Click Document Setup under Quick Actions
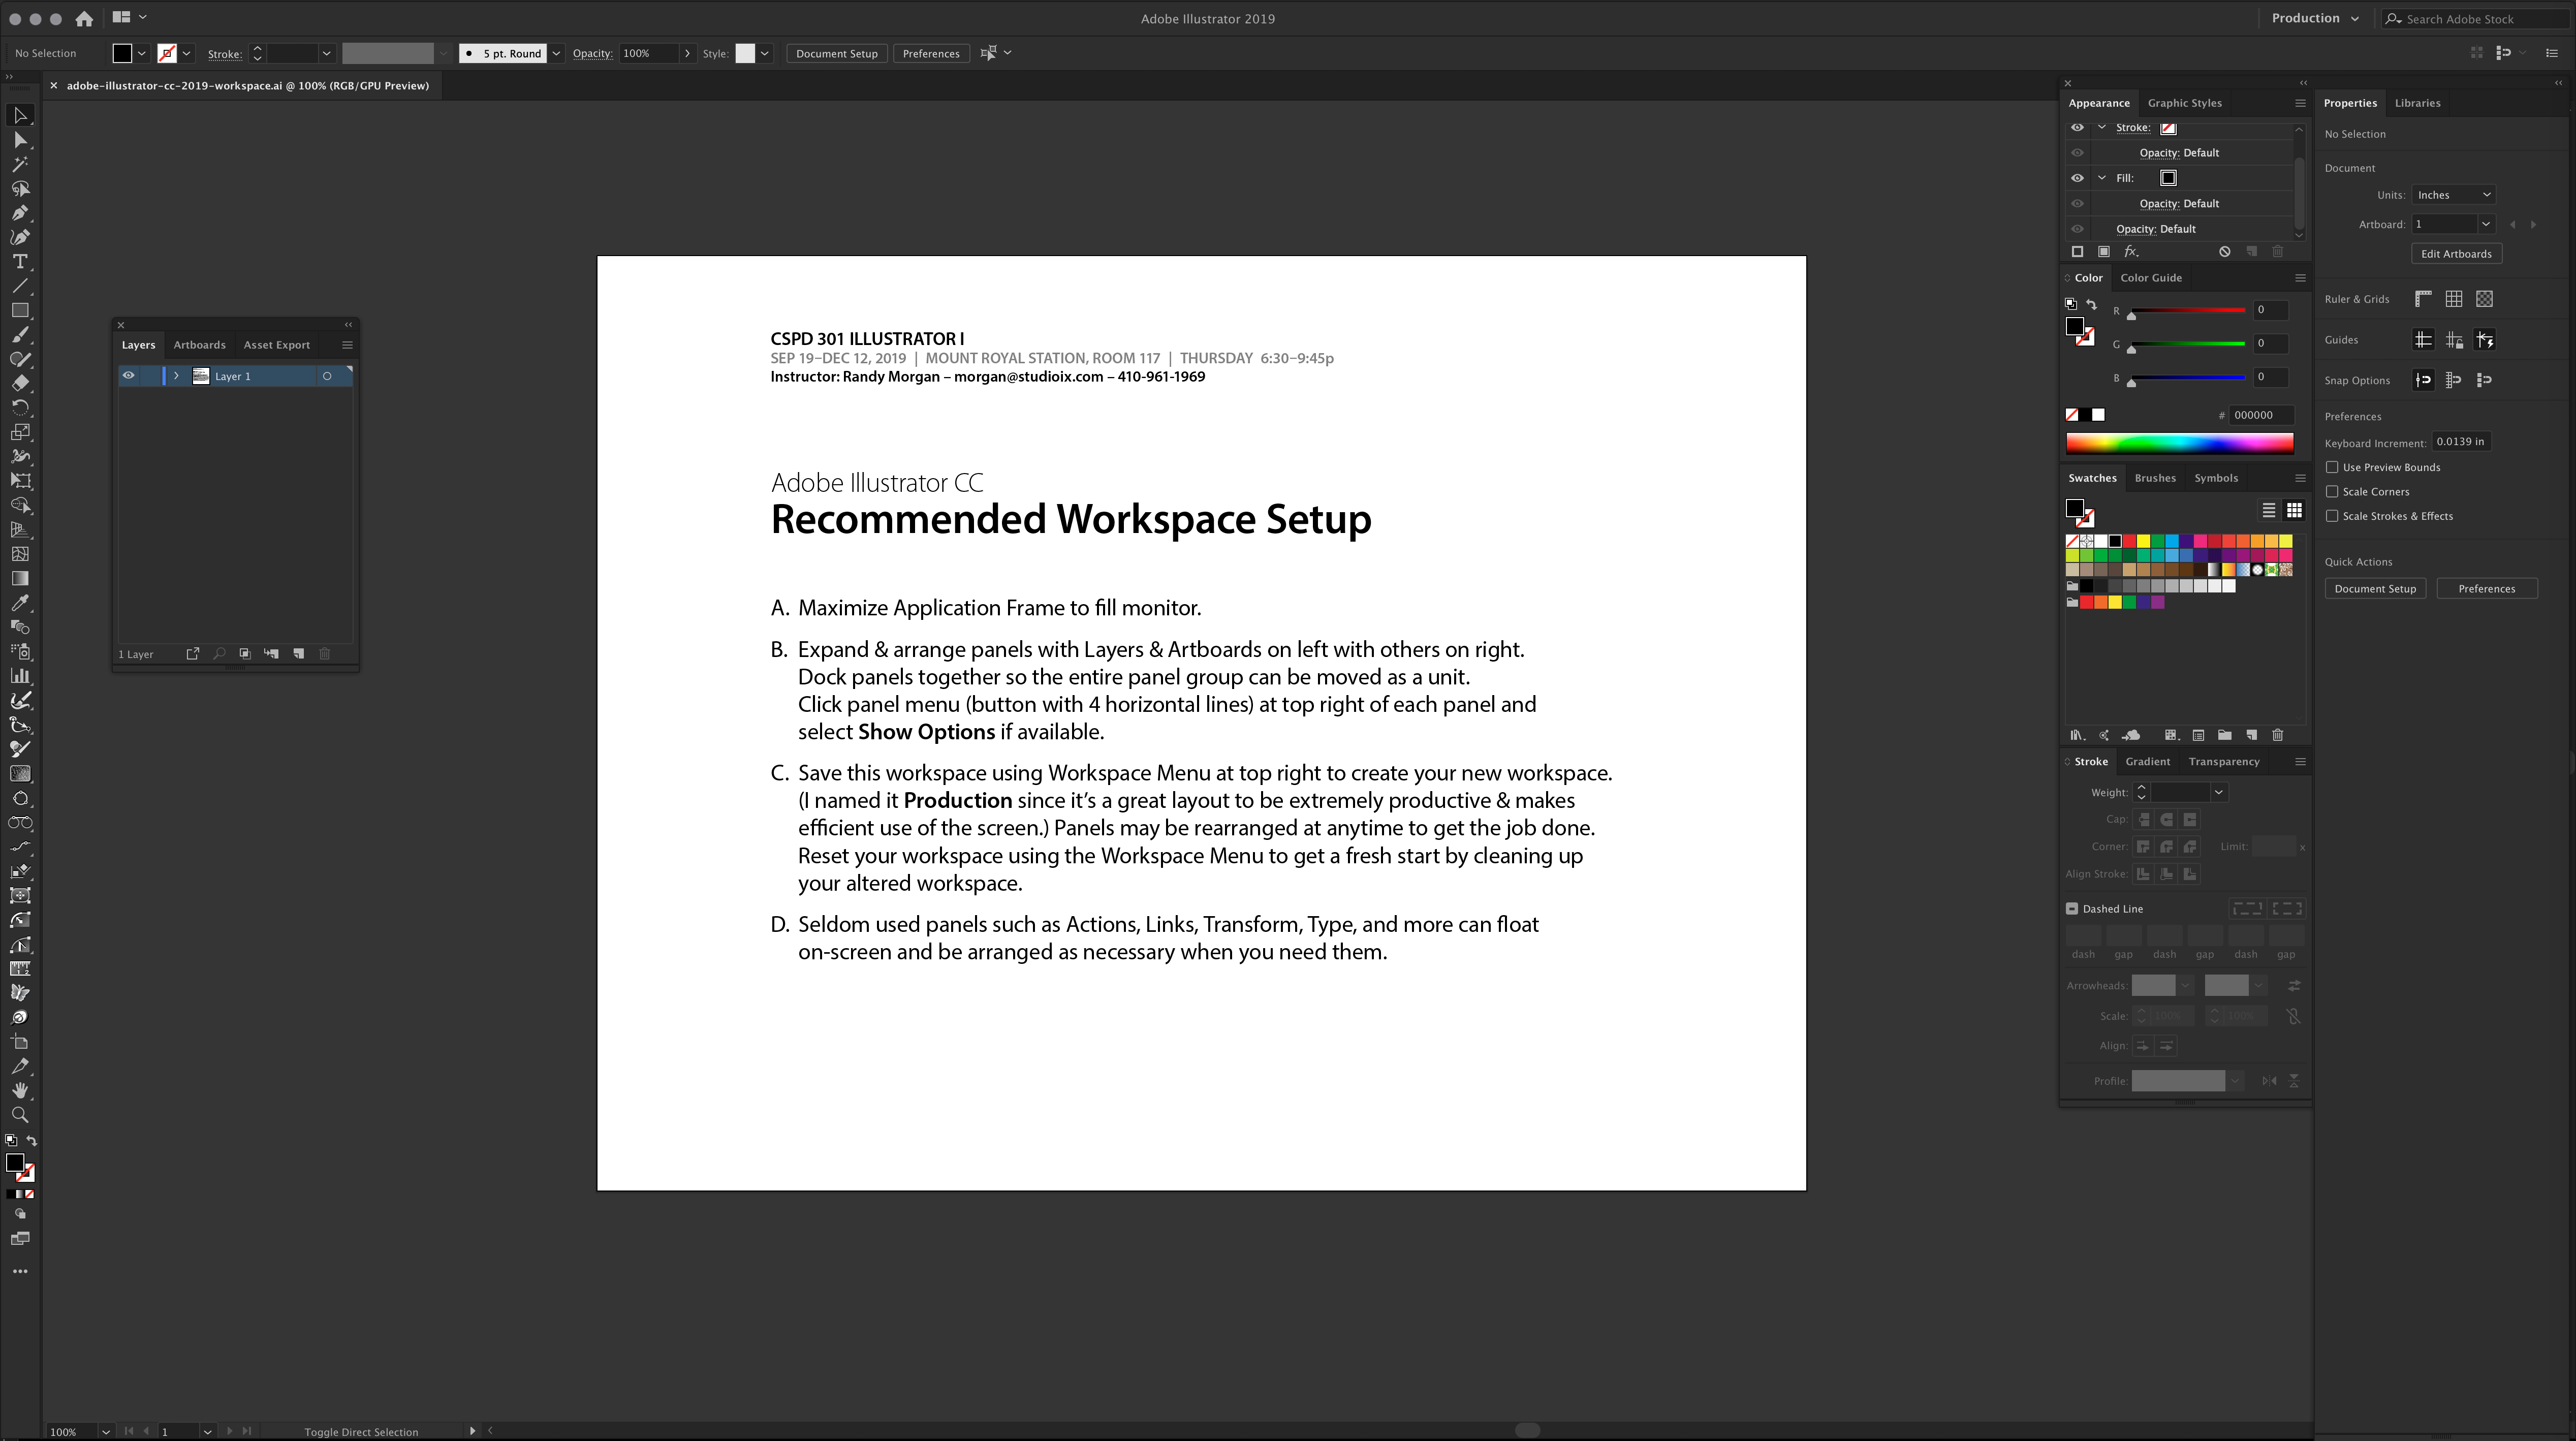 pos(2375,589)
